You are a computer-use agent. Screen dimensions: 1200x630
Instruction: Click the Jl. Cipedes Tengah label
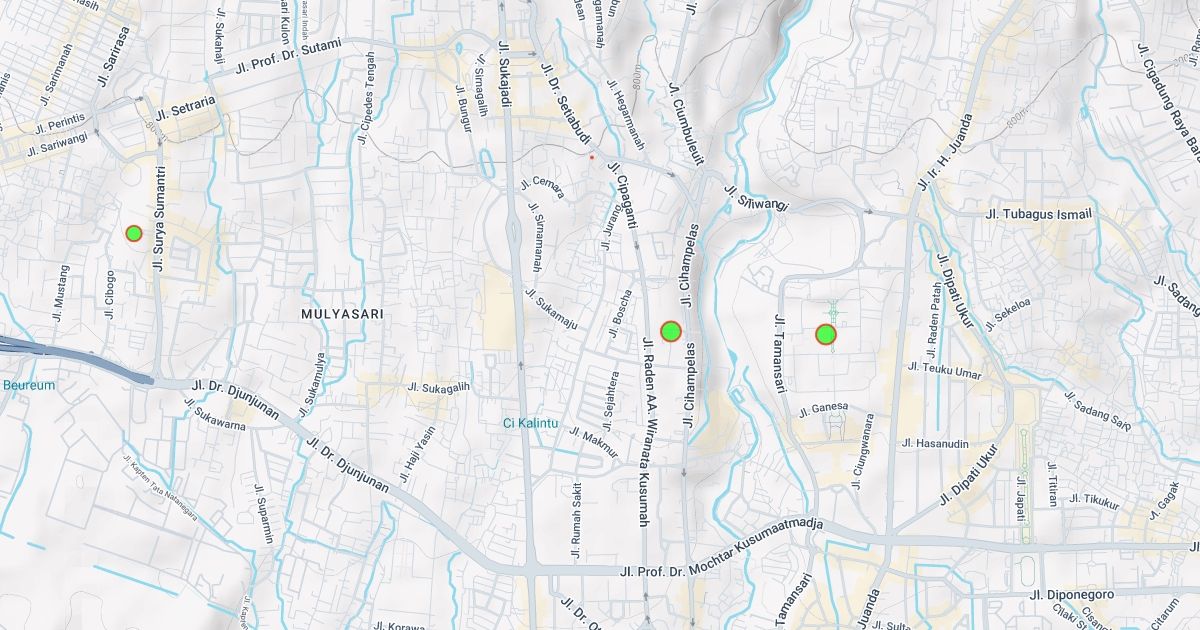pyautogui.click(x=368, y=98)
